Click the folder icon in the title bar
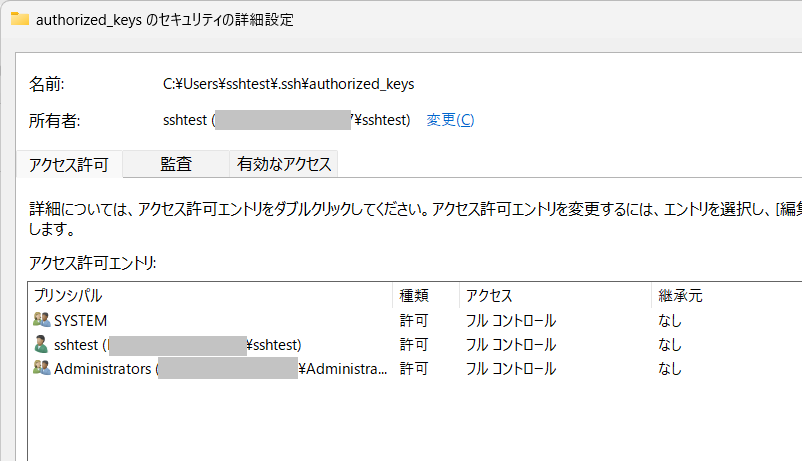This screenshot has width=802, height=461. [x=20, y=19]
